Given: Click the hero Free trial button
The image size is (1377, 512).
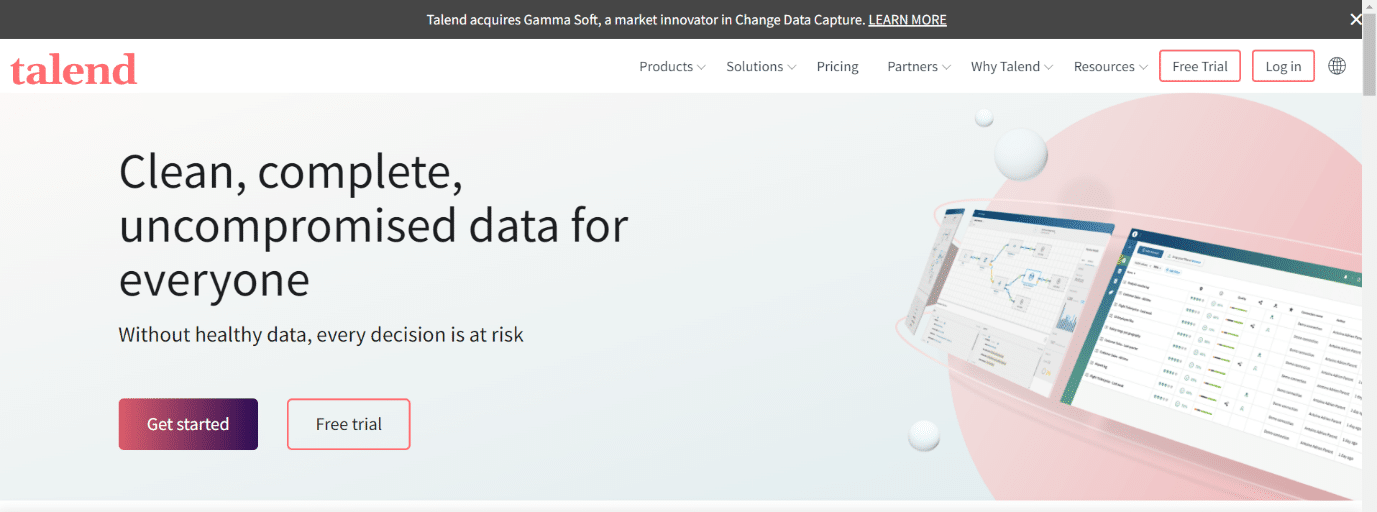Looking at the screenshot, I should point(348,424).
